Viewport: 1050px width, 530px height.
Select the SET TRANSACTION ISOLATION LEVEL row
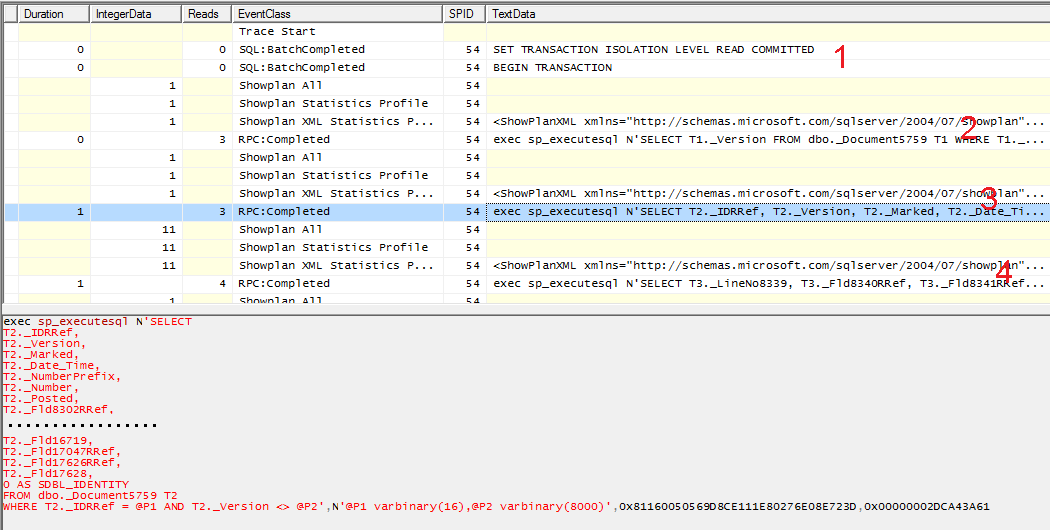pos(653,50)
